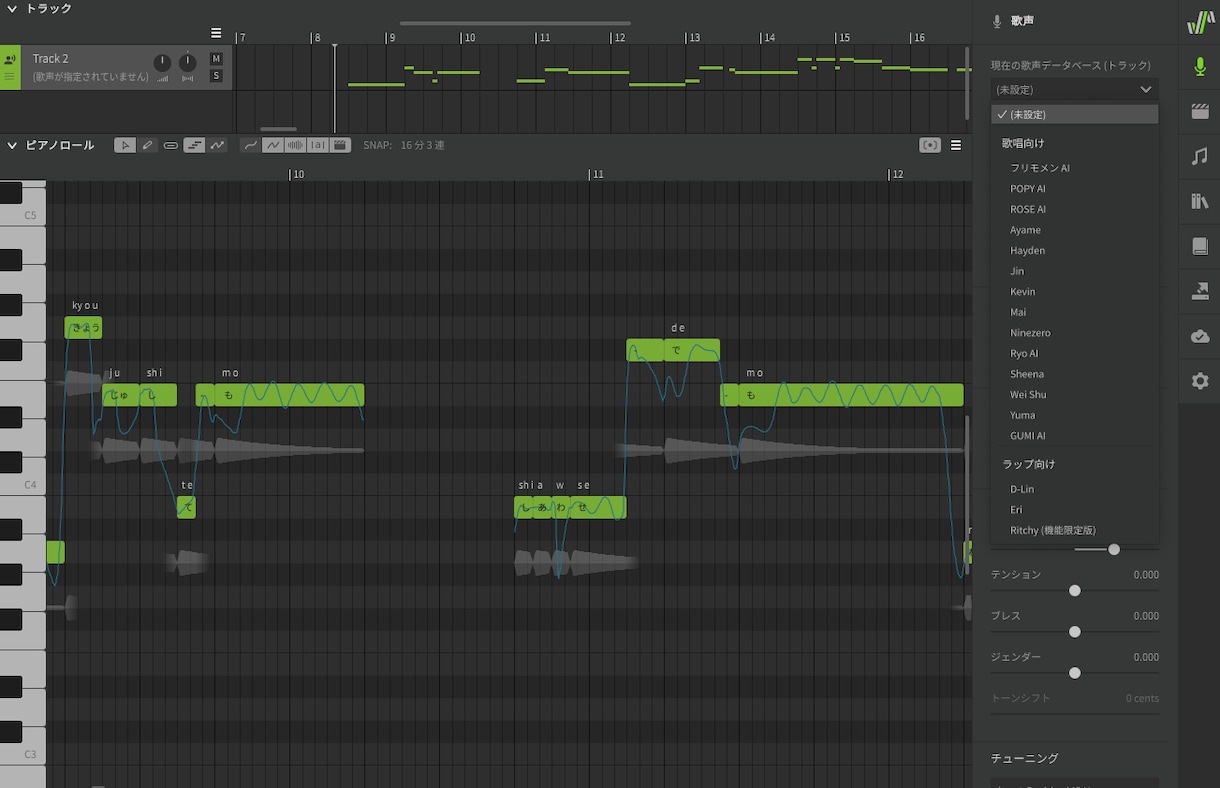Choose Jin voice from list
This screenshot has height=788, width=1220.
coord(1017,271)
